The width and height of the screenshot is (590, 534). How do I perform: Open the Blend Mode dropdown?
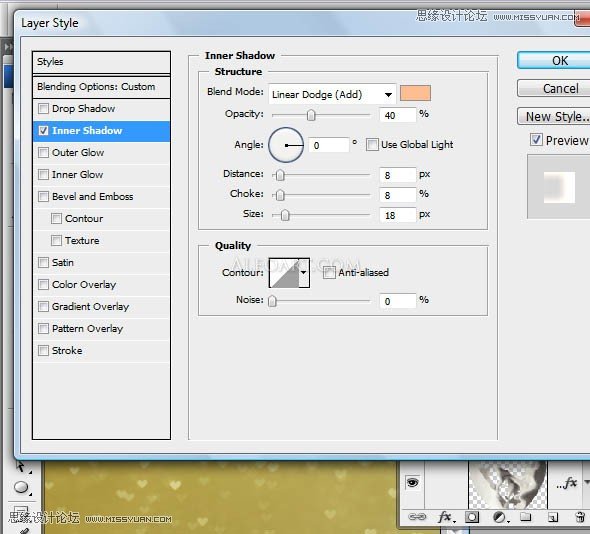[x=332, y=94]
